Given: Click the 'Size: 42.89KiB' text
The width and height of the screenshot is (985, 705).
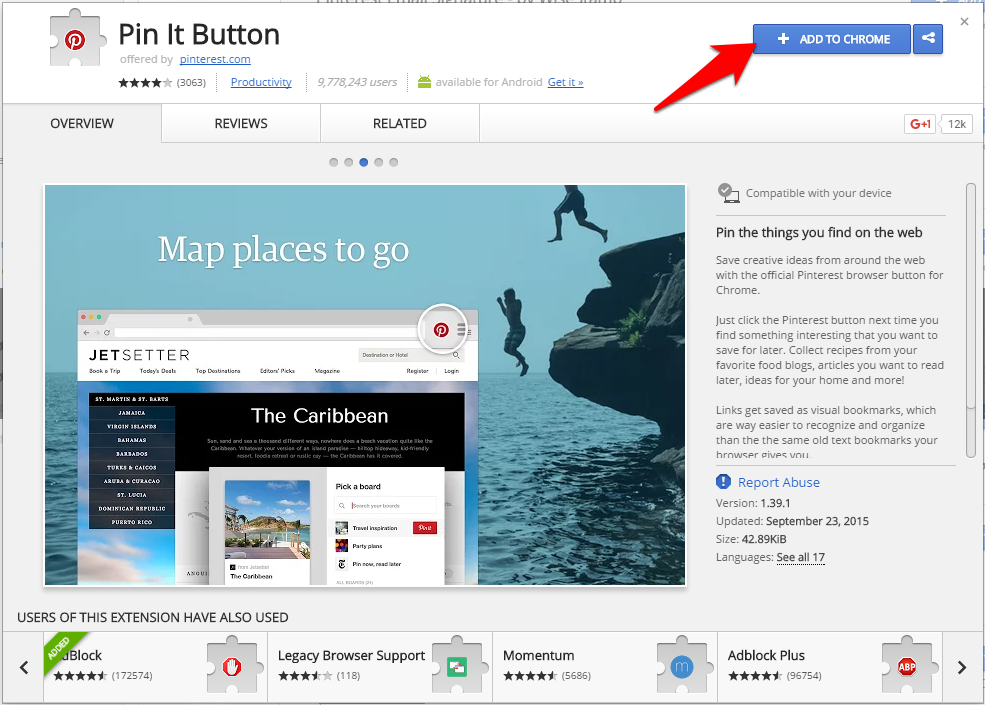Looking at the screenshot, I should pyautogui.click(x=751, y=539).
